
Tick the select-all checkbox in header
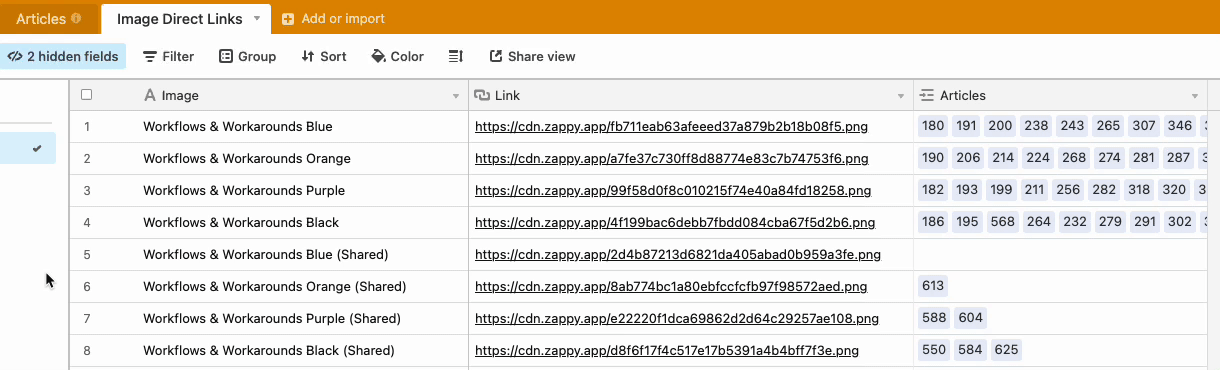87,95
